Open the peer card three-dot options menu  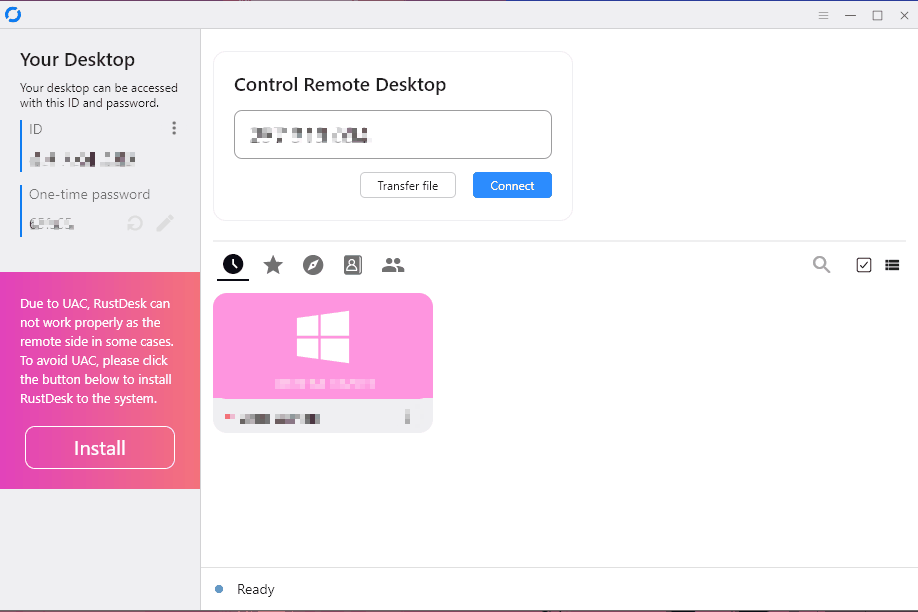tap(407, 417)
